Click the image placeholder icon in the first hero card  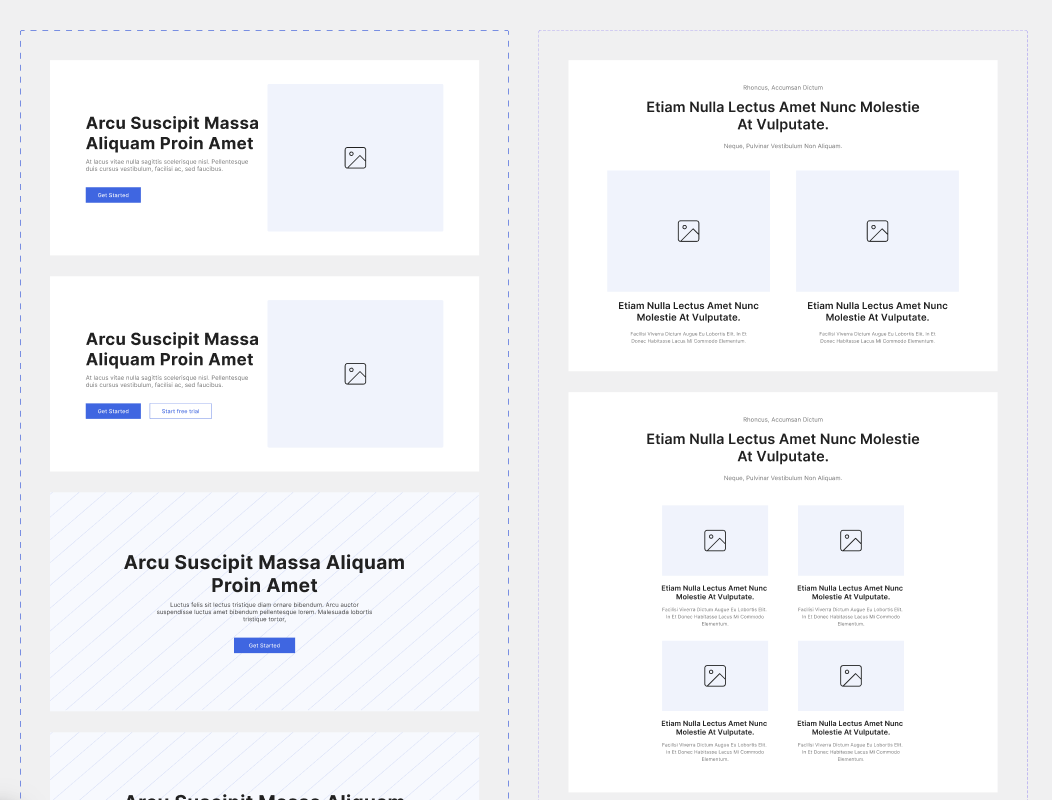pyautogui.click(x=355, y=157)
